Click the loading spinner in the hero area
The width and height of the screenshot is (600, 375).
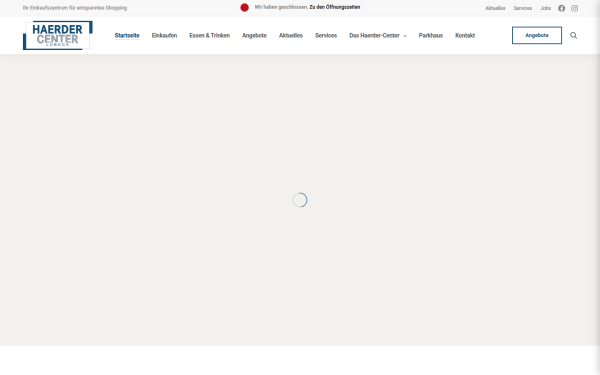[300, 200]
